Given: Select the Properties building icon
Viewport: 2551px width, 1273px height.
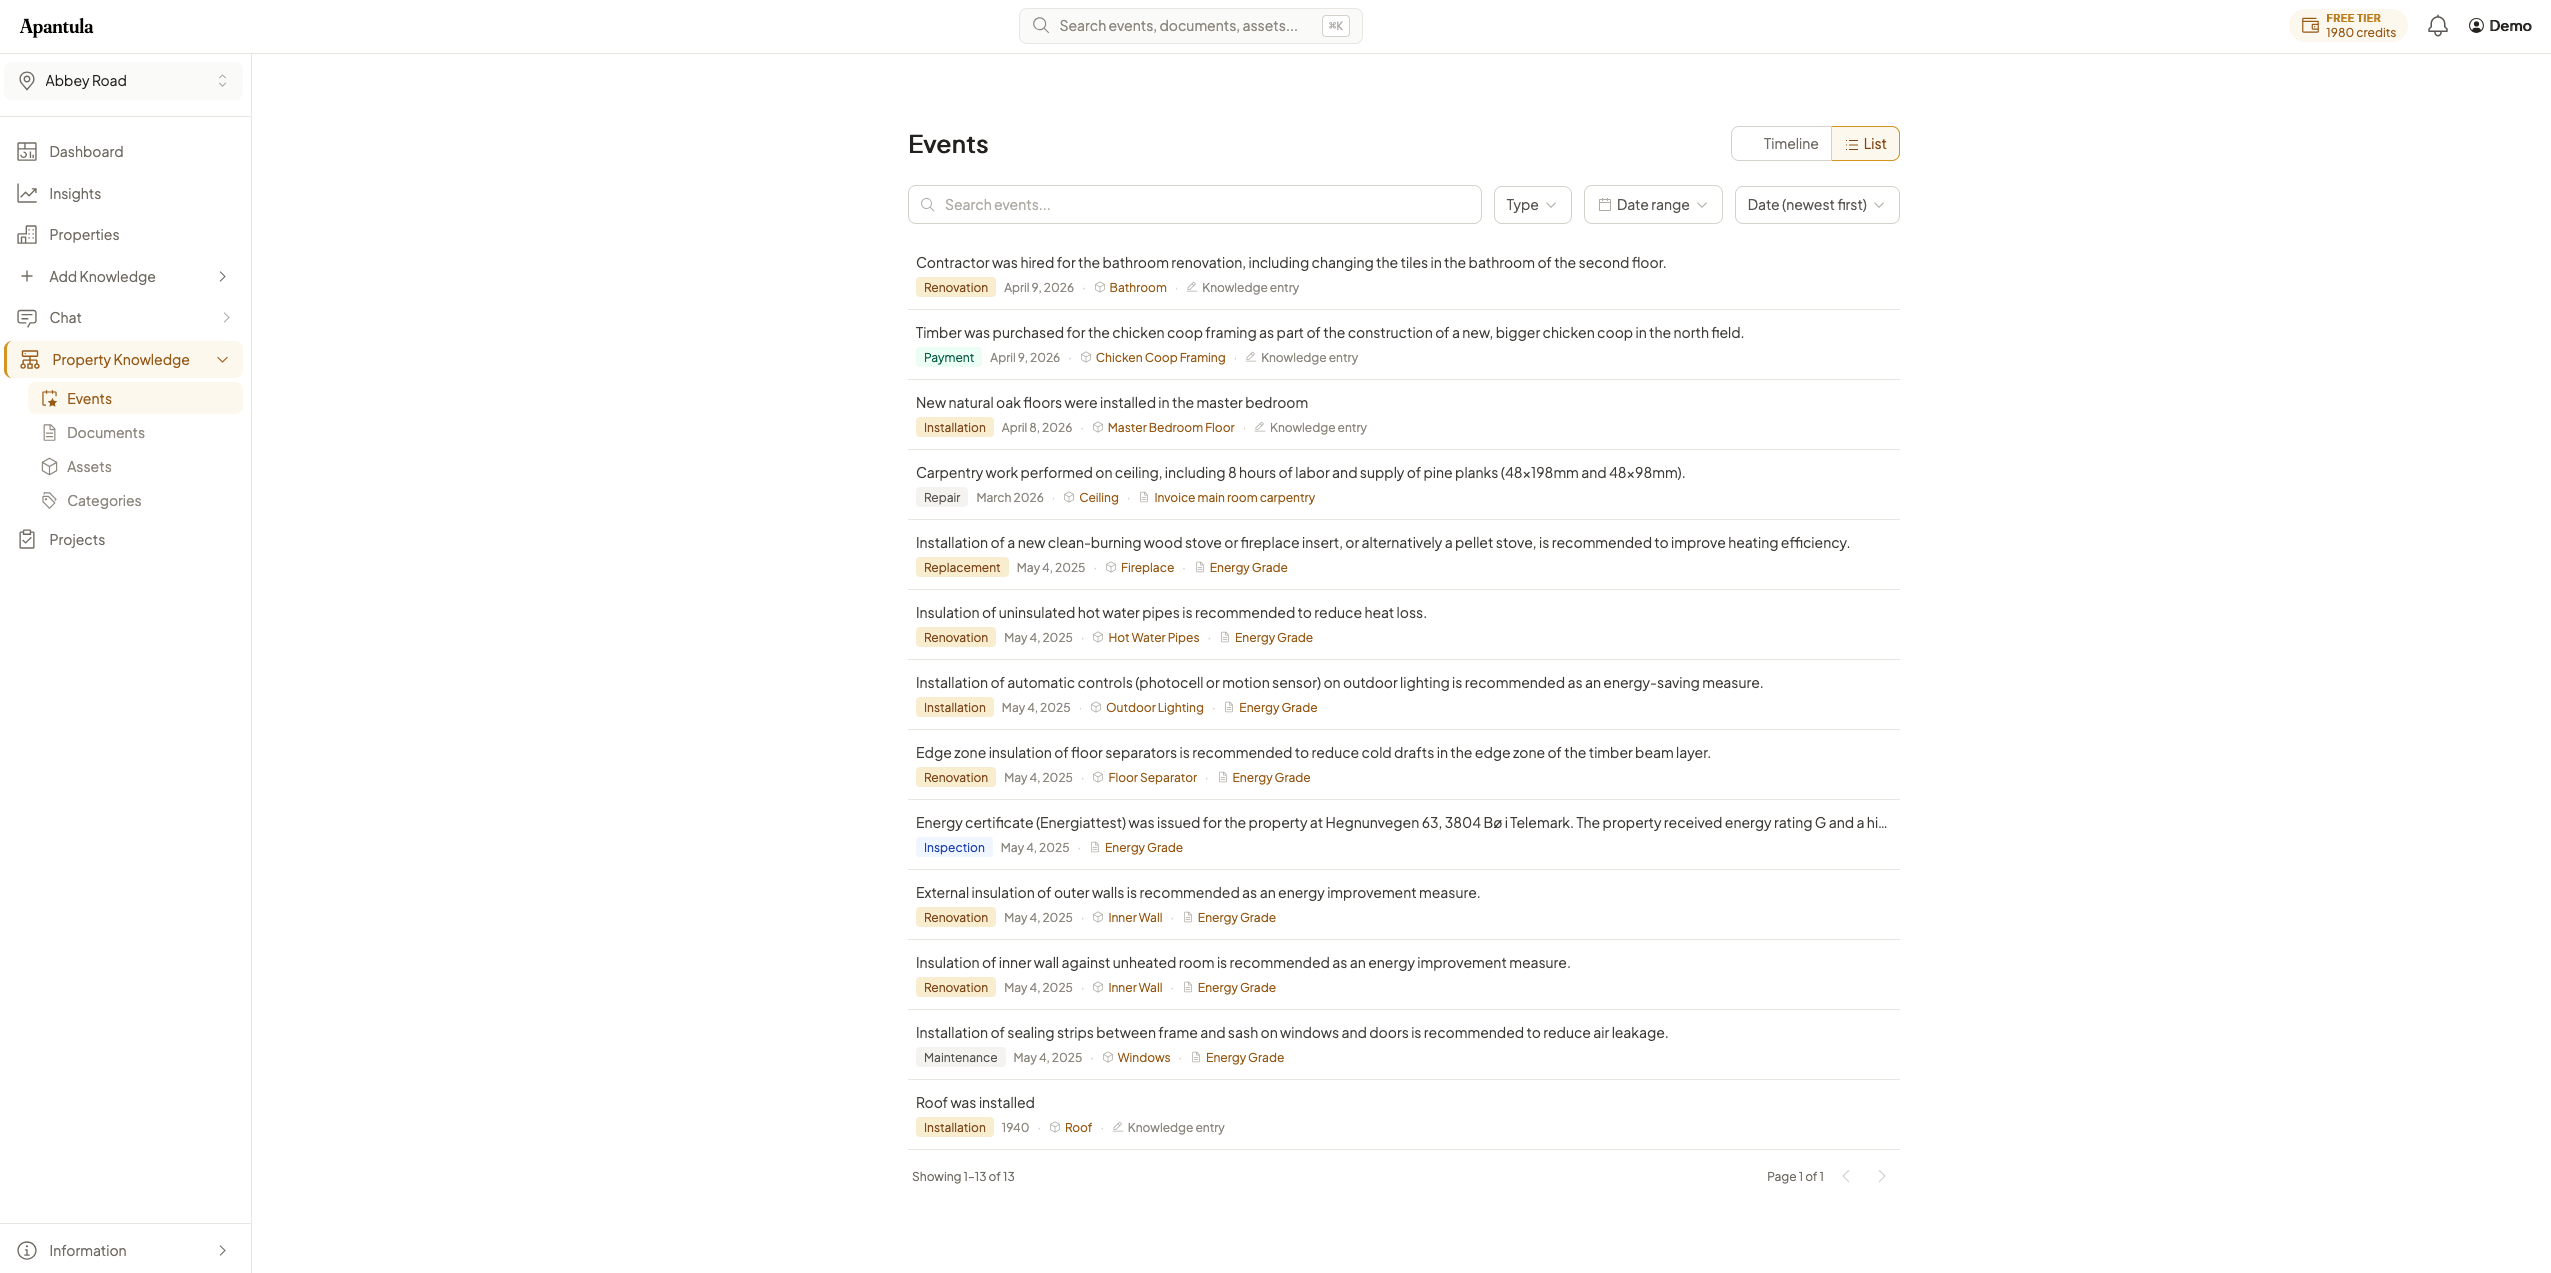Looking at the screenshot, I should [x=27, y=235].
